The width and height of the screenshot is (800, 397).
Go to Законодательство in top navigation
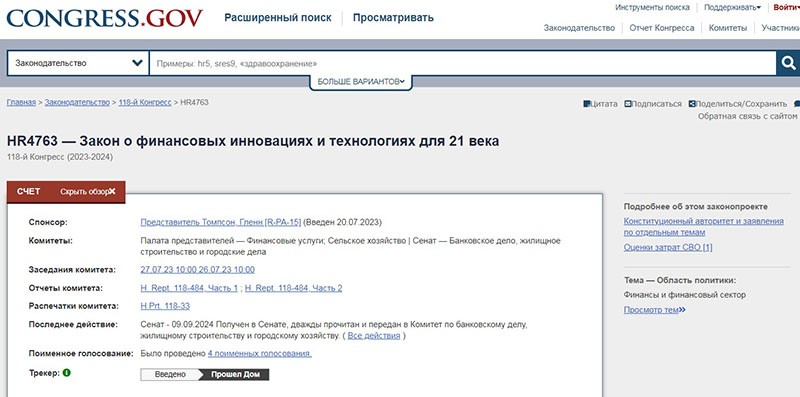pos(579,28)
